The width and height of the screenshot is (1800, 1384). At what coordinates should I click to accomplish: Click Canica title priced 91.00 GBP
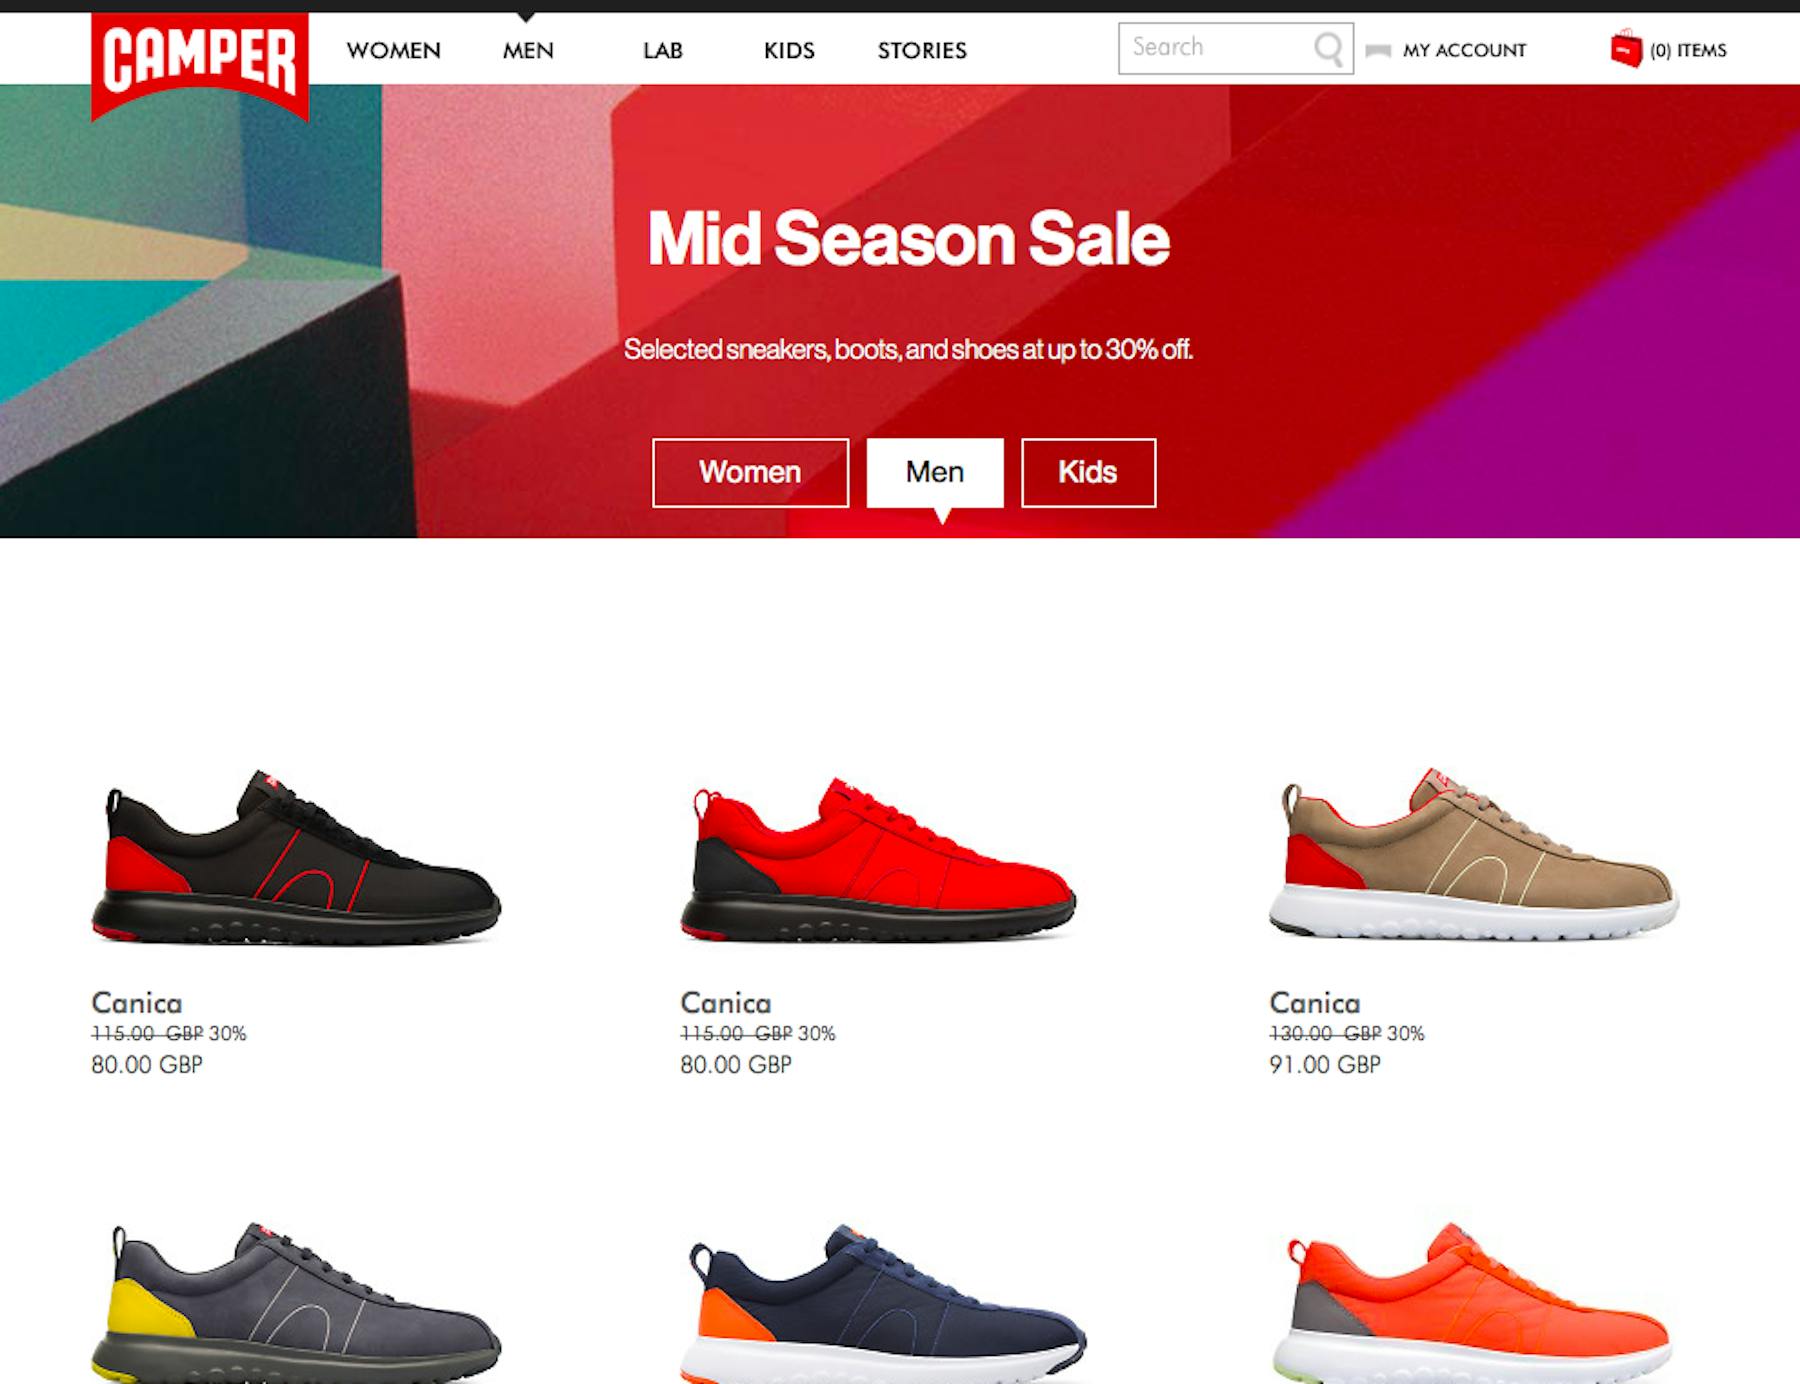(1314, 1003)
